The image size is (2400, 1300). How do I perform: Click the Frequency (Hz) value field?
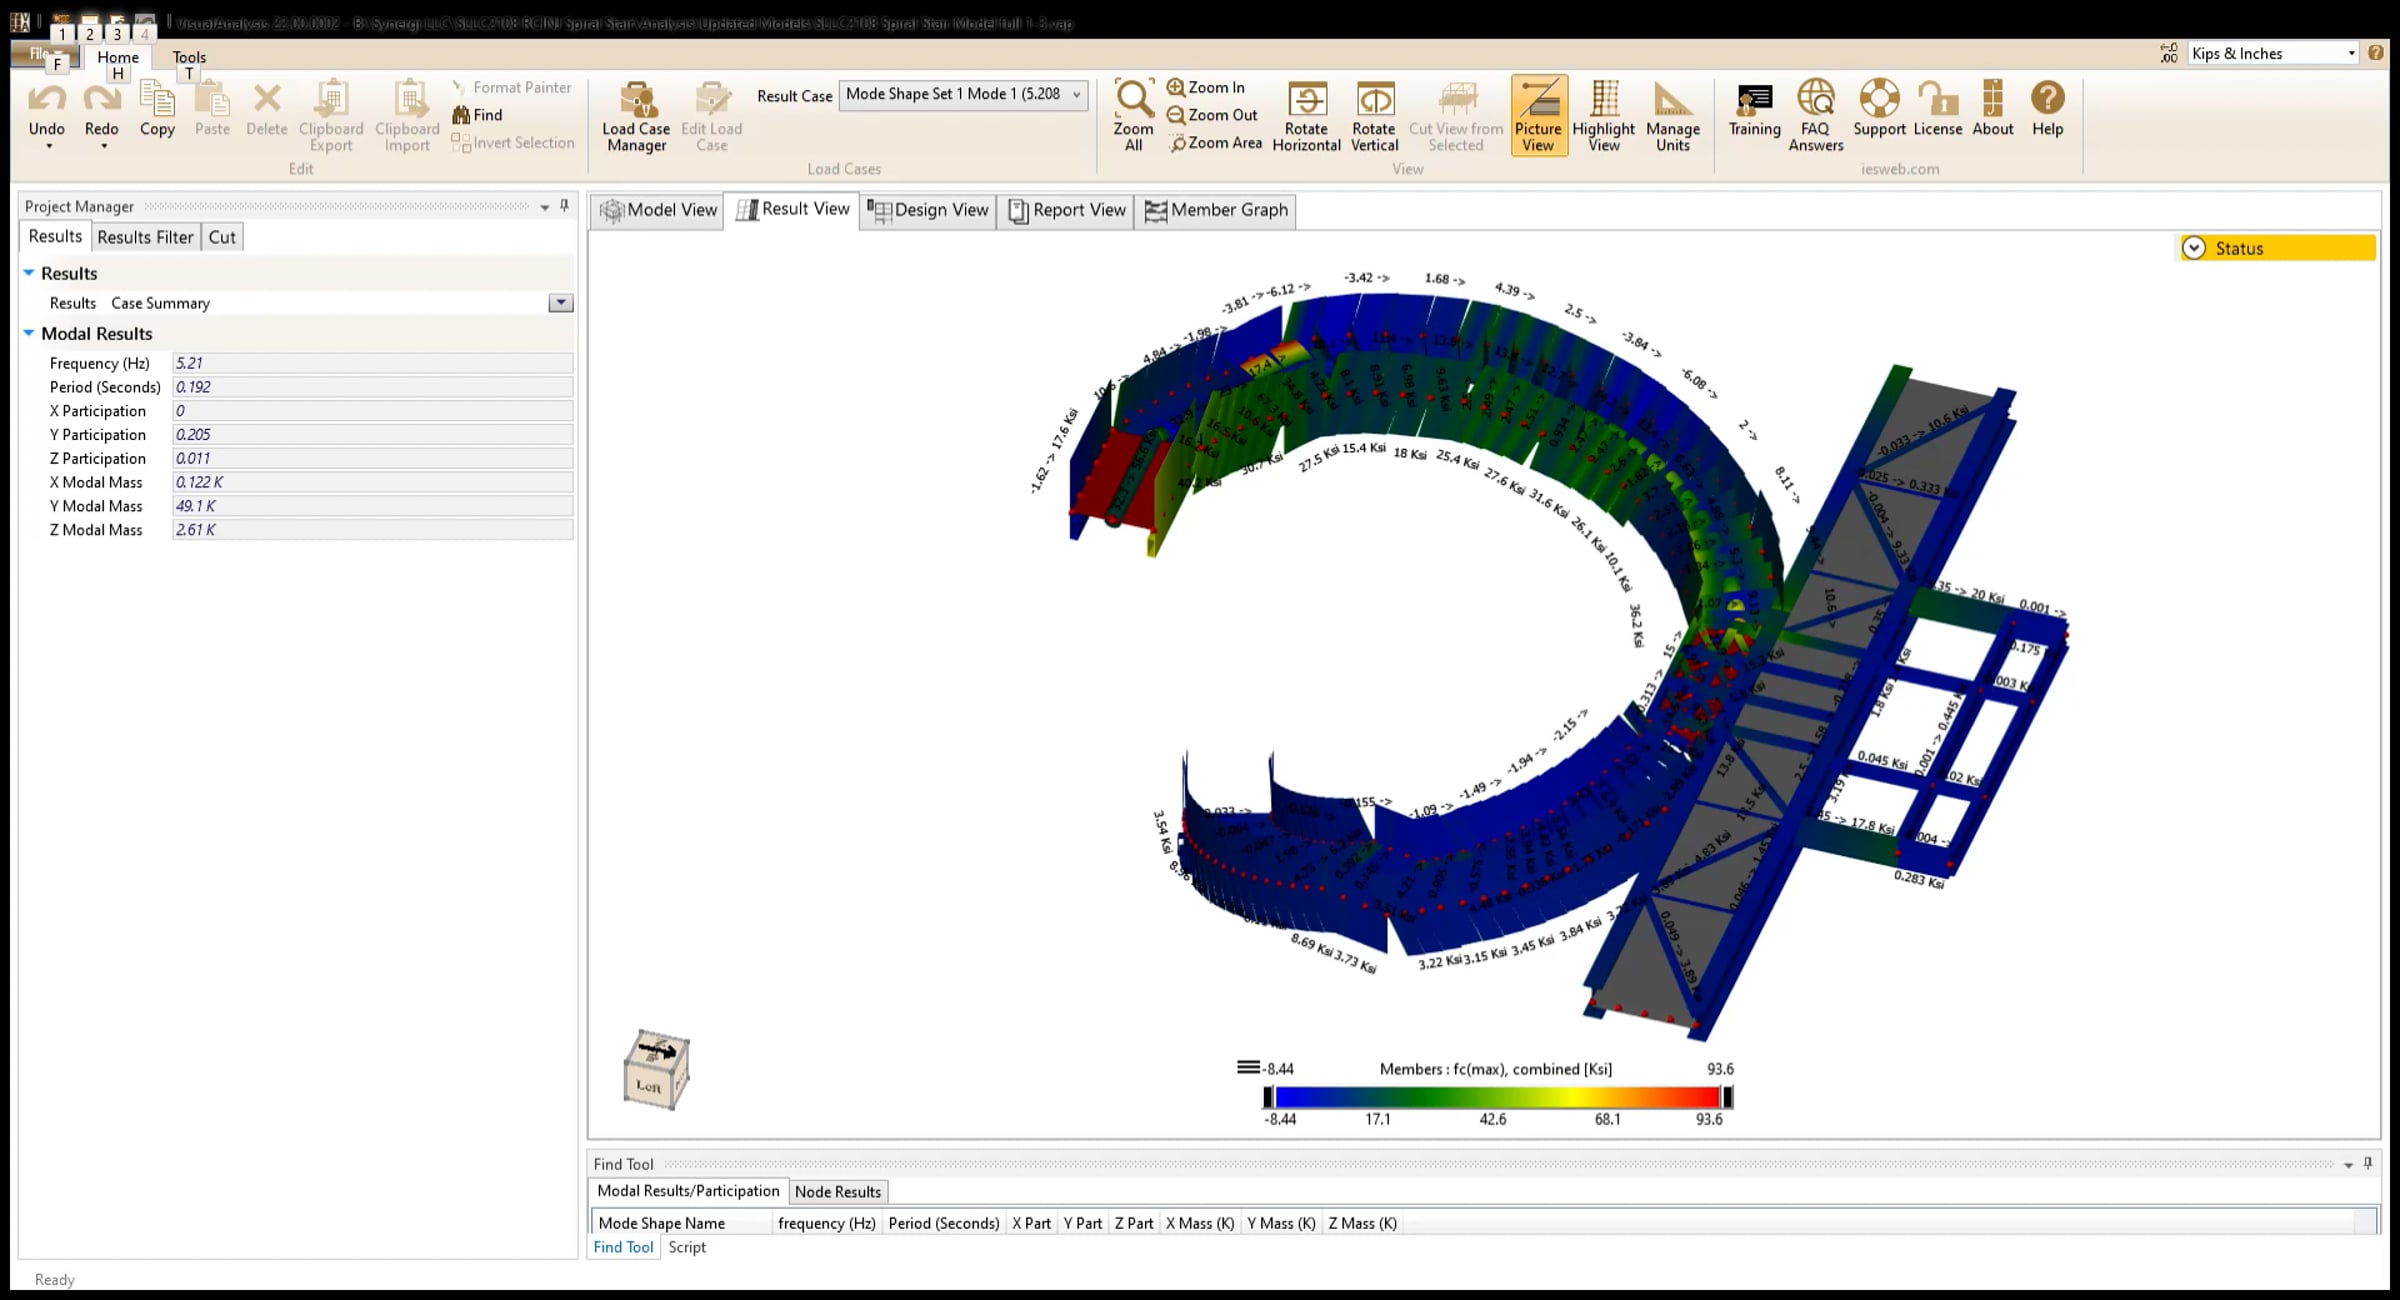pyautogui.click(x=372, y=363)
